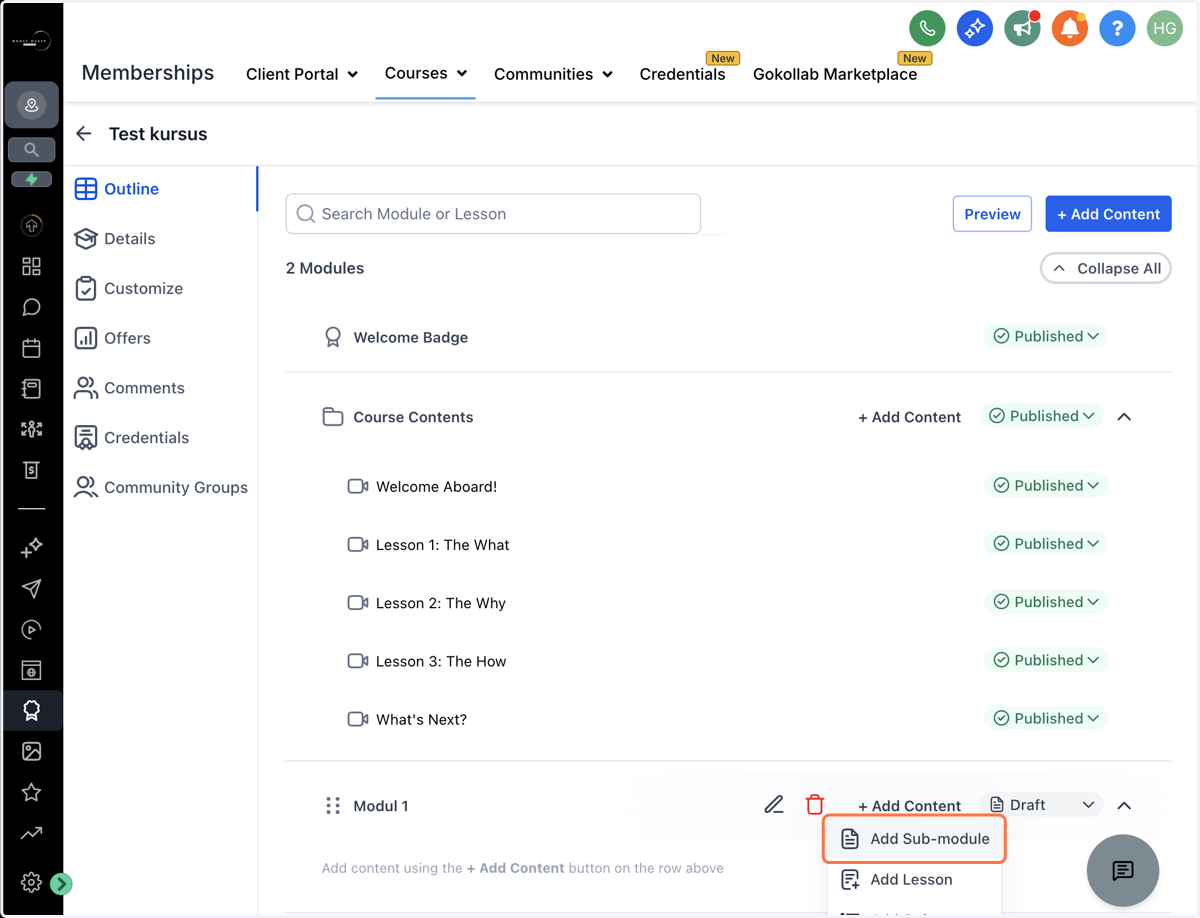The image size is (1200, 918).
Task: Open Conversations chat bubble in sidebar
Action: (31, 307)
